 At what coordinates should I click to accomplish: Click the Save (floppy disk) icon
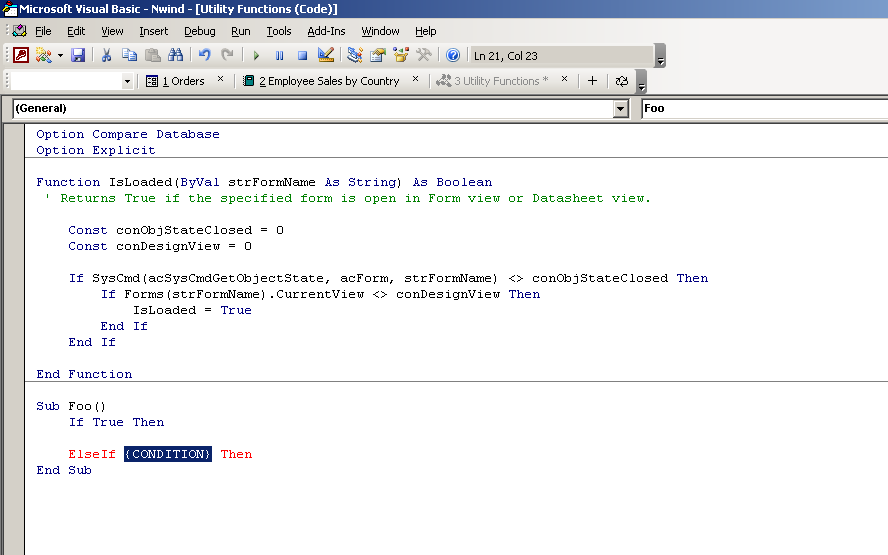(78, 55)
